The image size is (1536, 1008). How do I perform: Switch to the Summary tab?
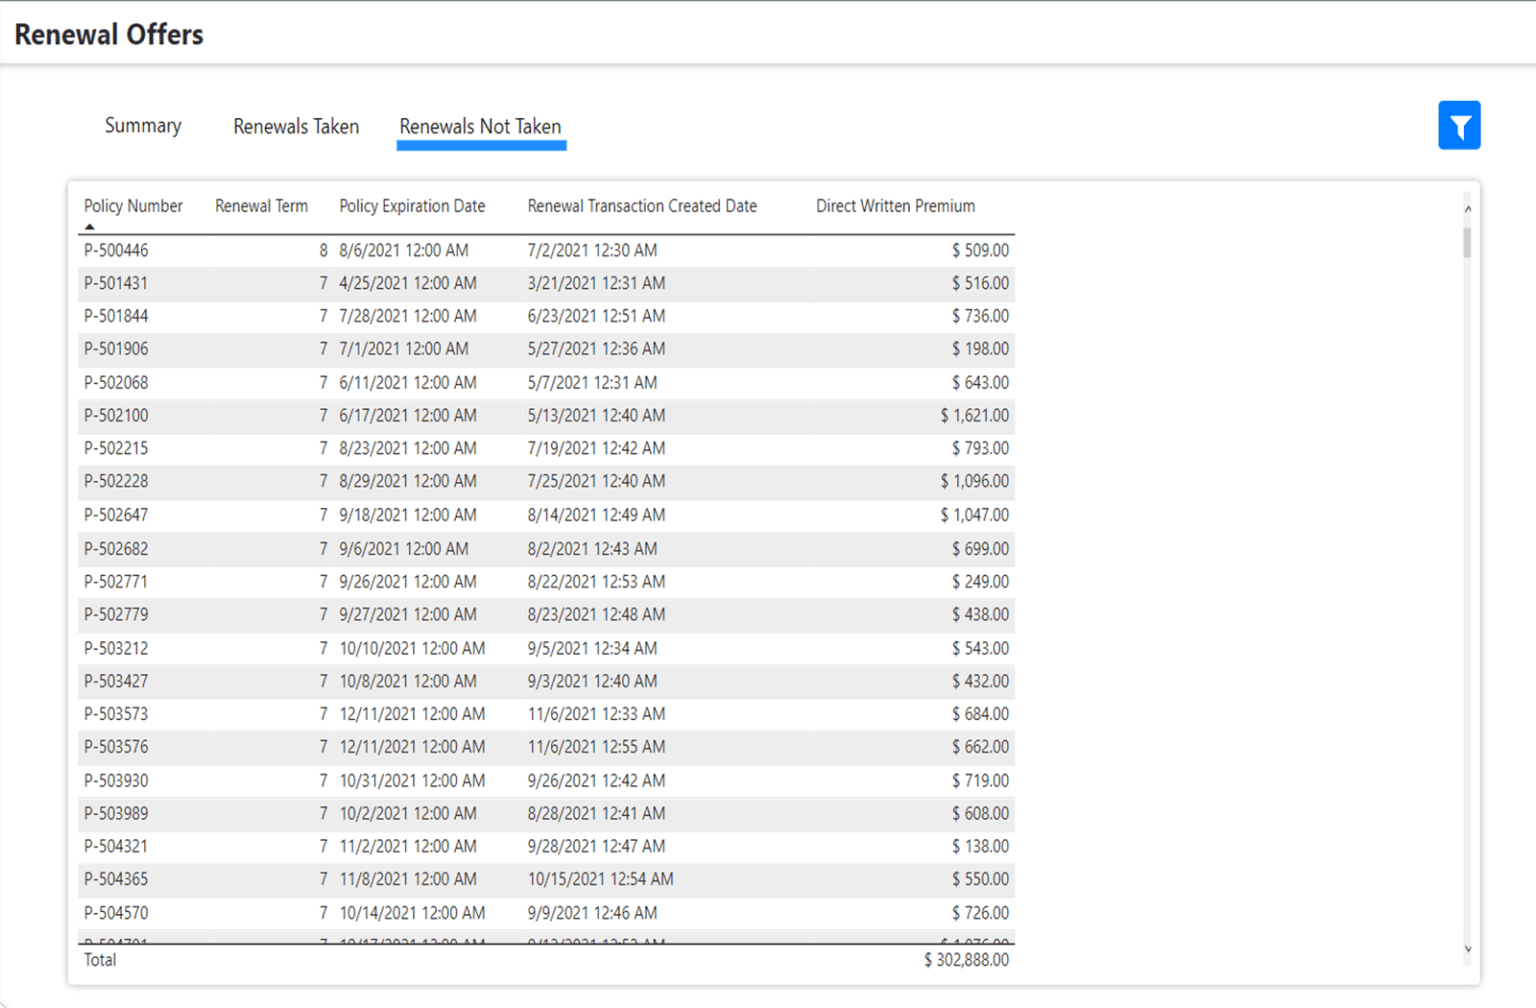(143, 126)
